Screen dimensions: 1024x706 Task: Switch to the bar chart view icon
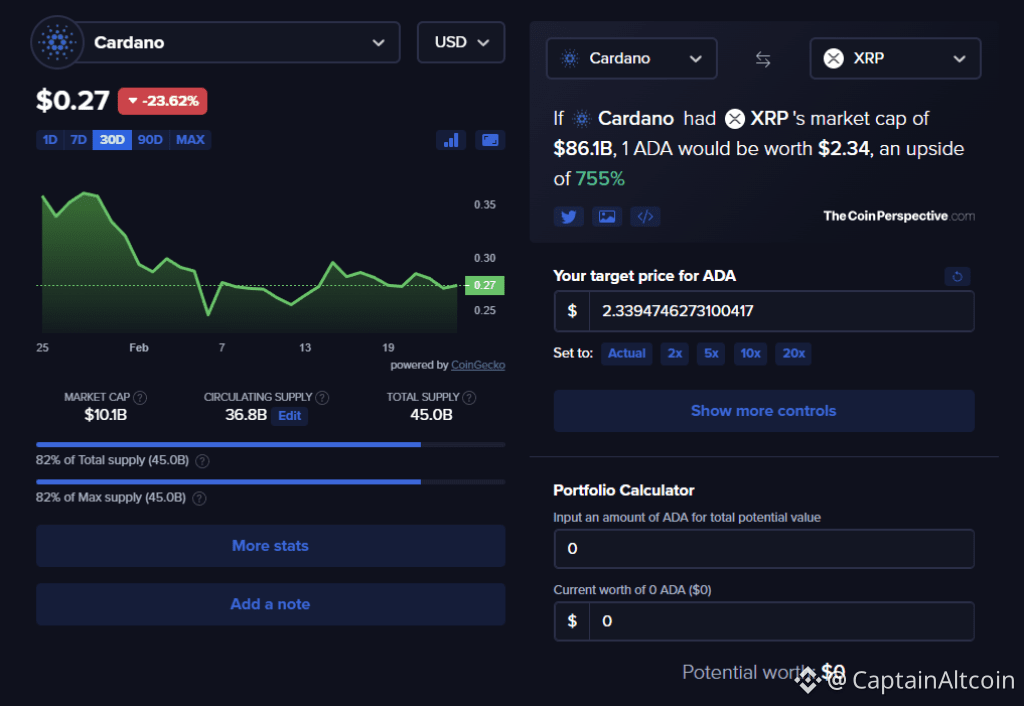[451, 140]
